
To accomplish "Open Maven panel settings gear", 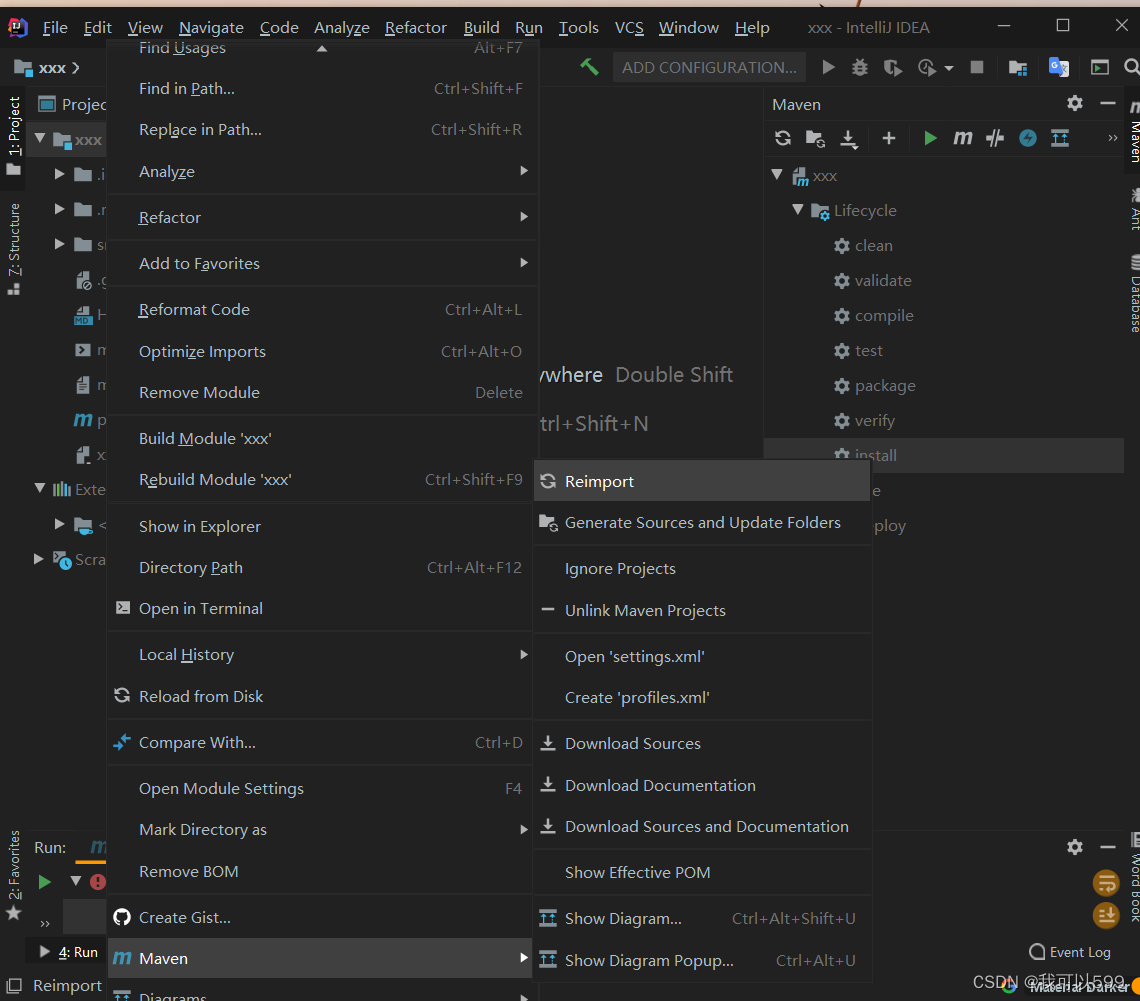I will point(1075,103).
